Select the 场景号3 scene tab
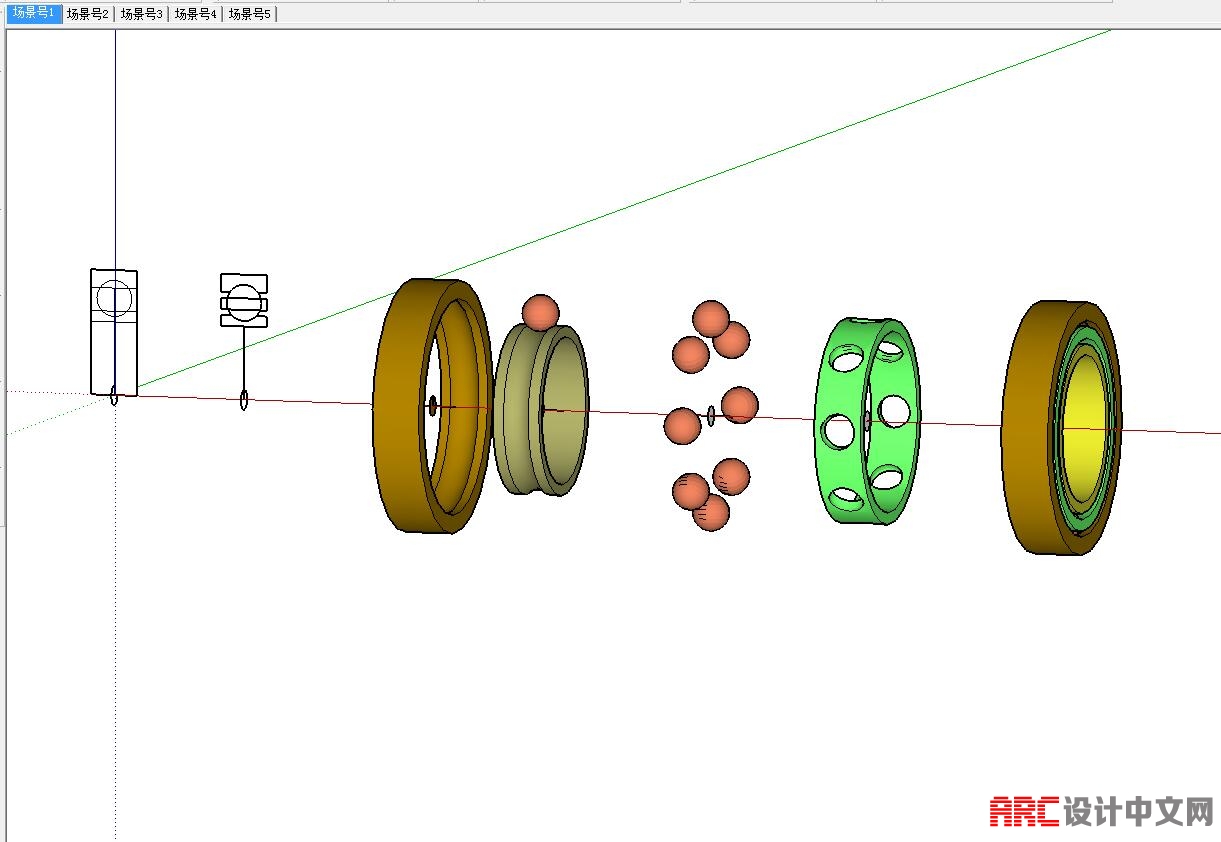Viewport: 1221px width, 842px height. click(x=142, y=14)
